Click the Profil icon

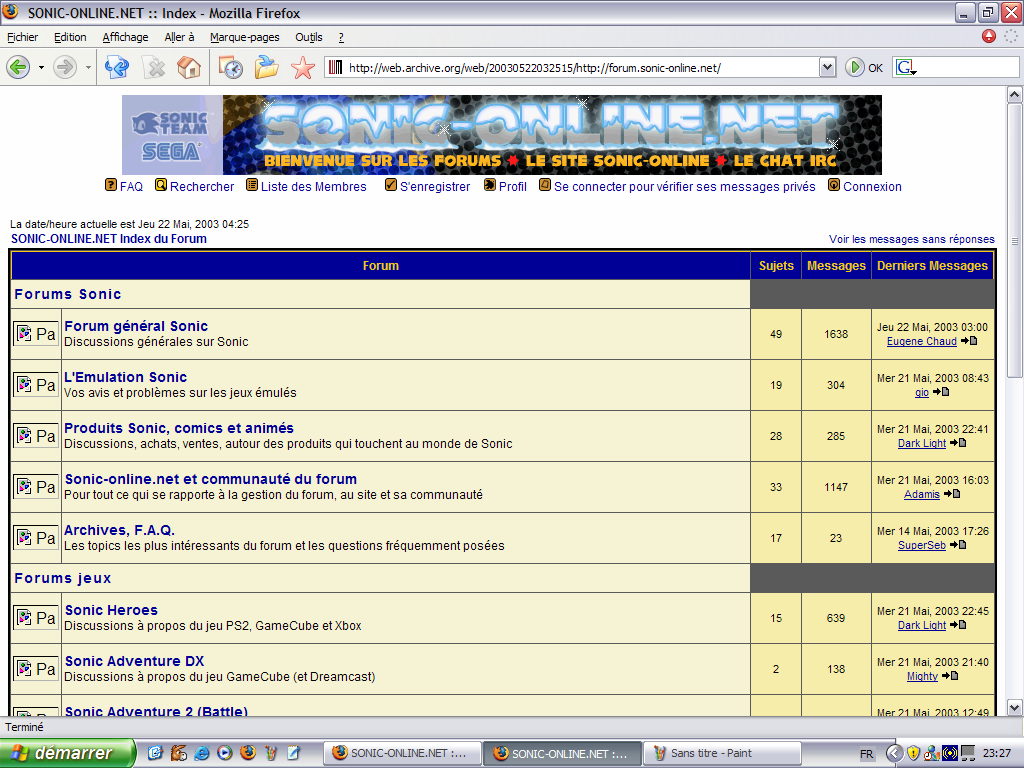pyautogui.click(x=490, y=185)
